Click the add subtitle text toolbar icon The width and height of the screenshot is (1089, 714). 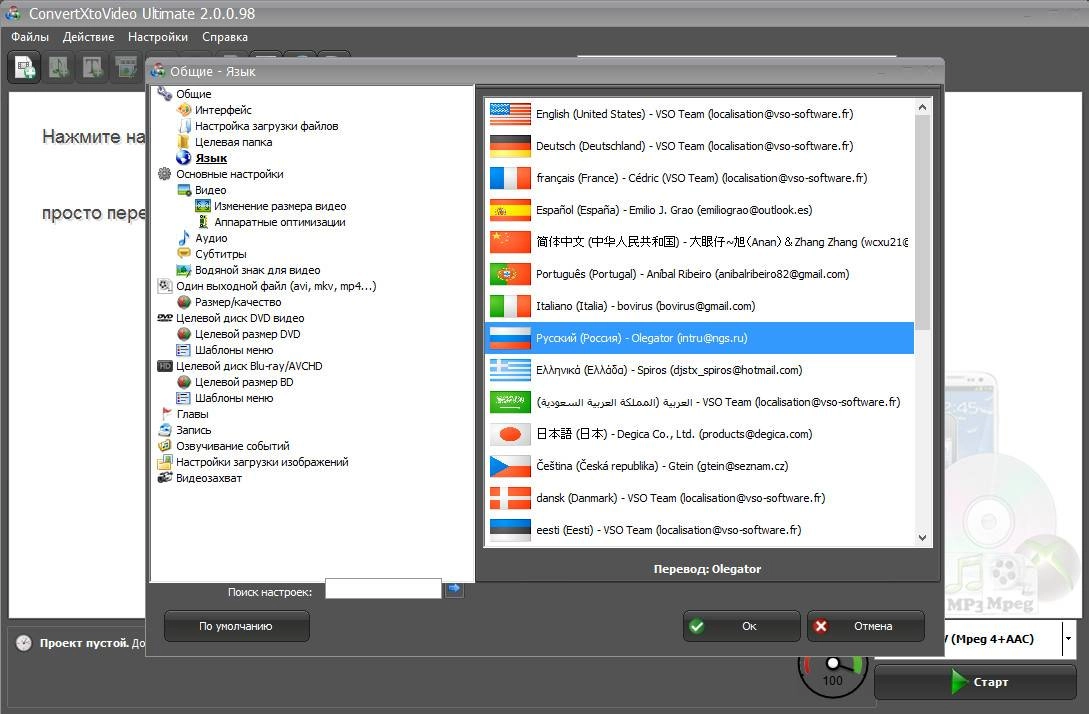(92, 68)
